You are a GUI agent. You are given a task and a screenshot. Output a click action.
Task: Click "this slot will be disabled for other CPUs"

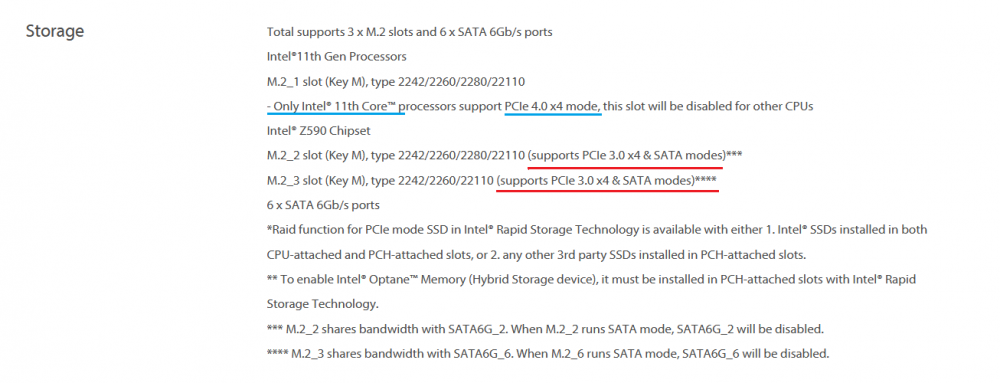[x=709, y=106]
